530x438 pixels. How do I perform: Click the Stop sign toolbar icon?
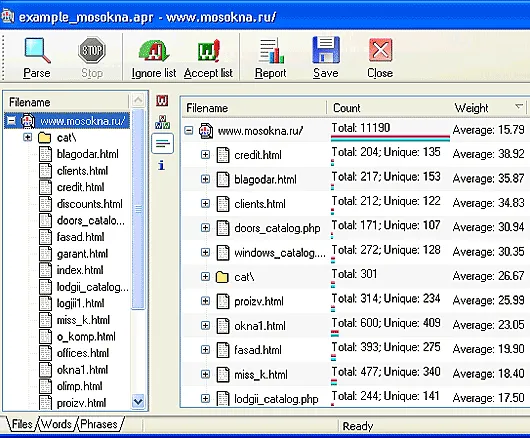pyautogui.click(x=92, y=50)
